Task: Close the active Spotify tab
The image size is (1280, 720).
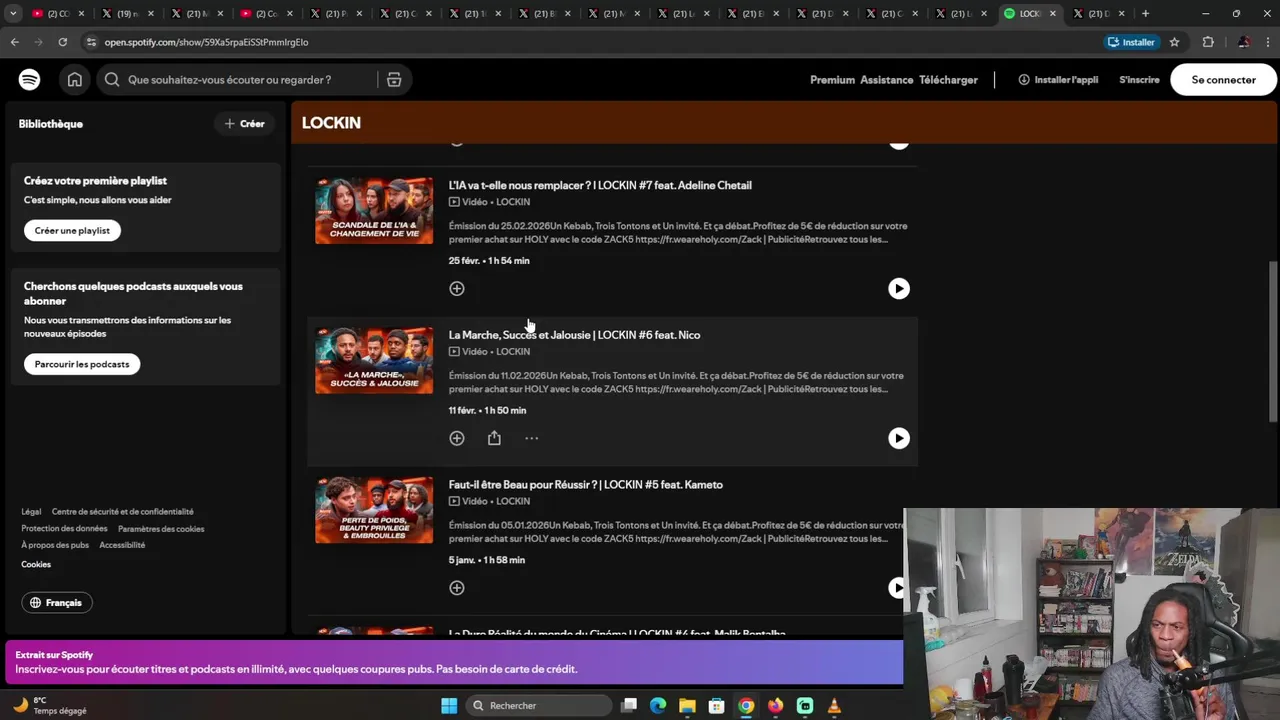Action: [x=1053, y=14]
